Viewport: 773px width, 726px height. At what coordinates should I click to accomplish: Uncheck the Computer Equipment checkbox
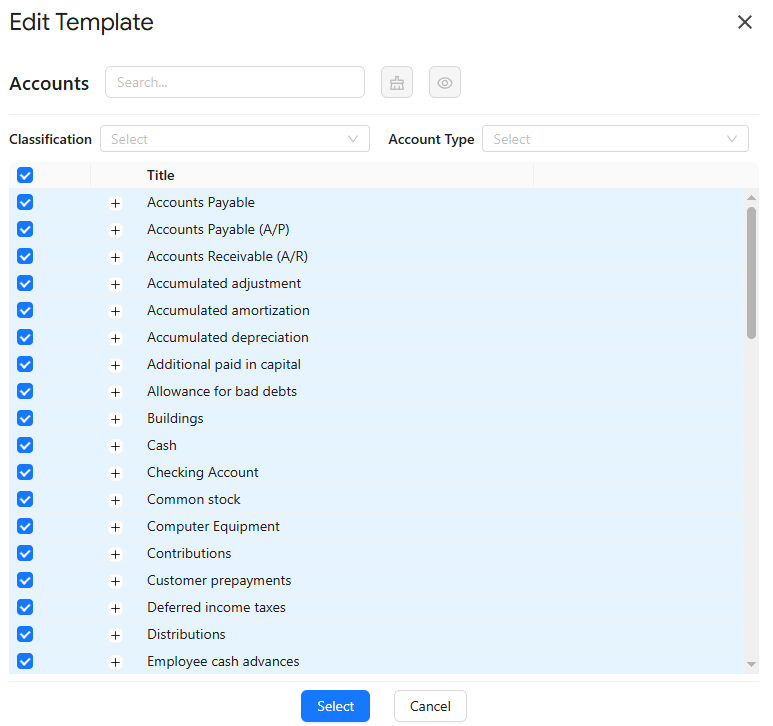pyautogui.click(x=25, y=526)
